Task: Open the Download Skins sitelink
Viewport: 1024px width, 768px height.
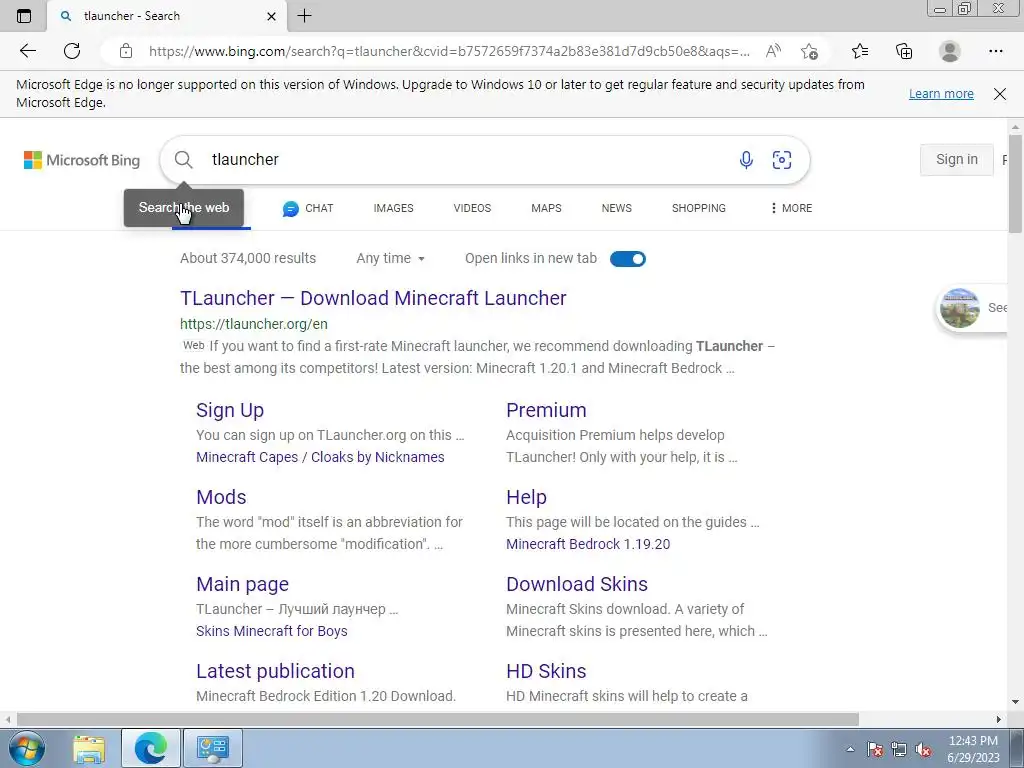Action: [x=577, y=584]
